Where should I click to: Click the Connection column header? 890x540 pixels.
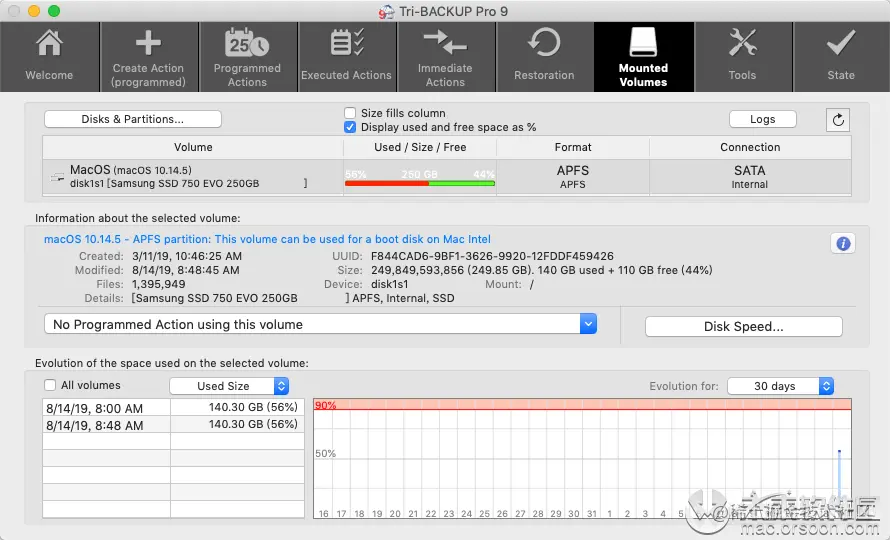(x=750, y=147)
